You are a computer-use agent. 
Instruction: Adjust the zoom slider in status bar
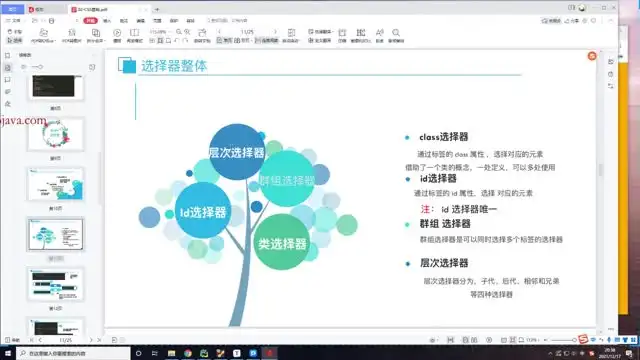(x=563, y=340)
